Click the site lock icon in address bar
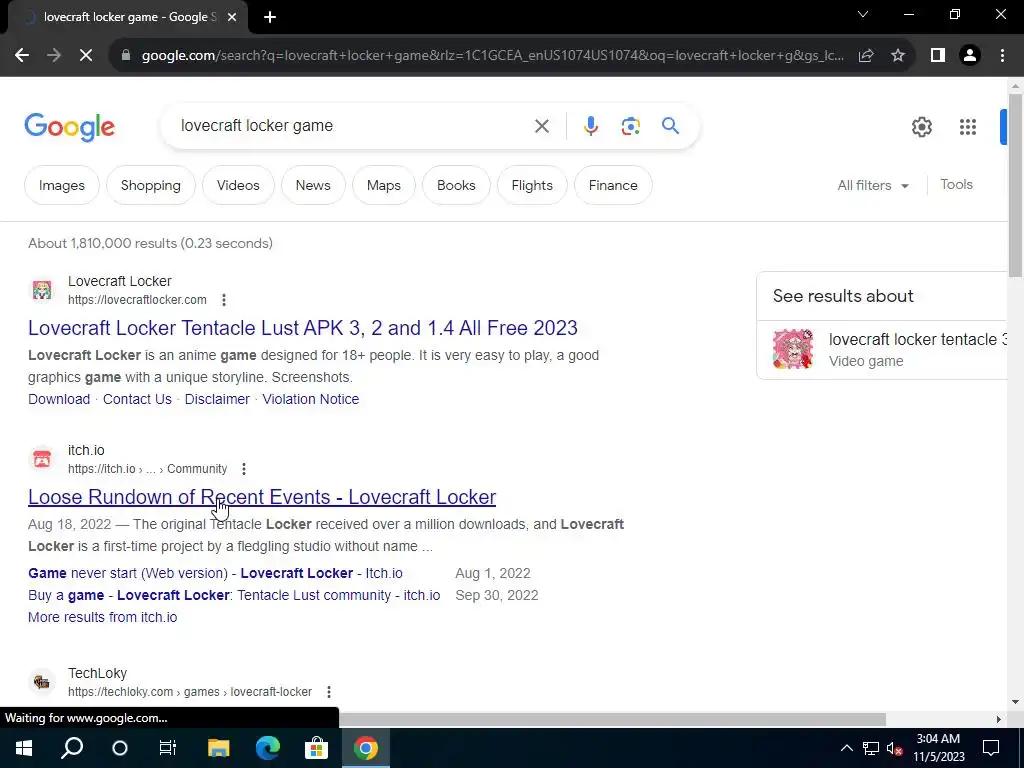This screenshot has width=1024, height=768. (x=126, y=56)
